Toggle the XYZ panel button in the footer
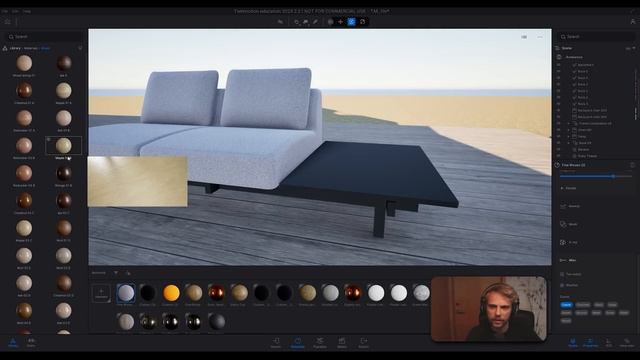 [609, 342]
